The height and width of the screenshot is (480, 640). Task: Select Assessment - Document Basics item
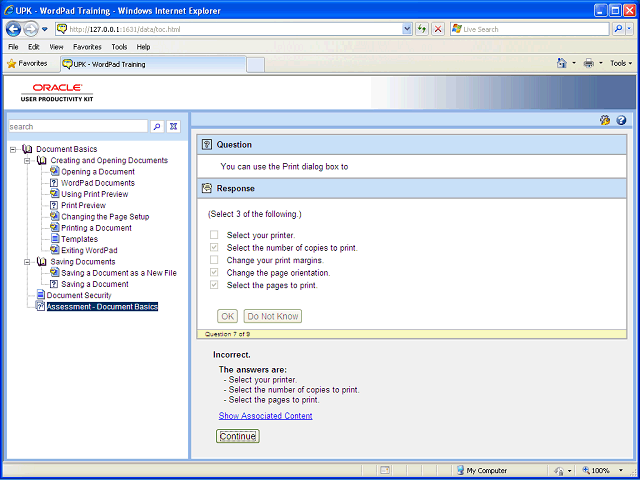click(x=102, y=307)
